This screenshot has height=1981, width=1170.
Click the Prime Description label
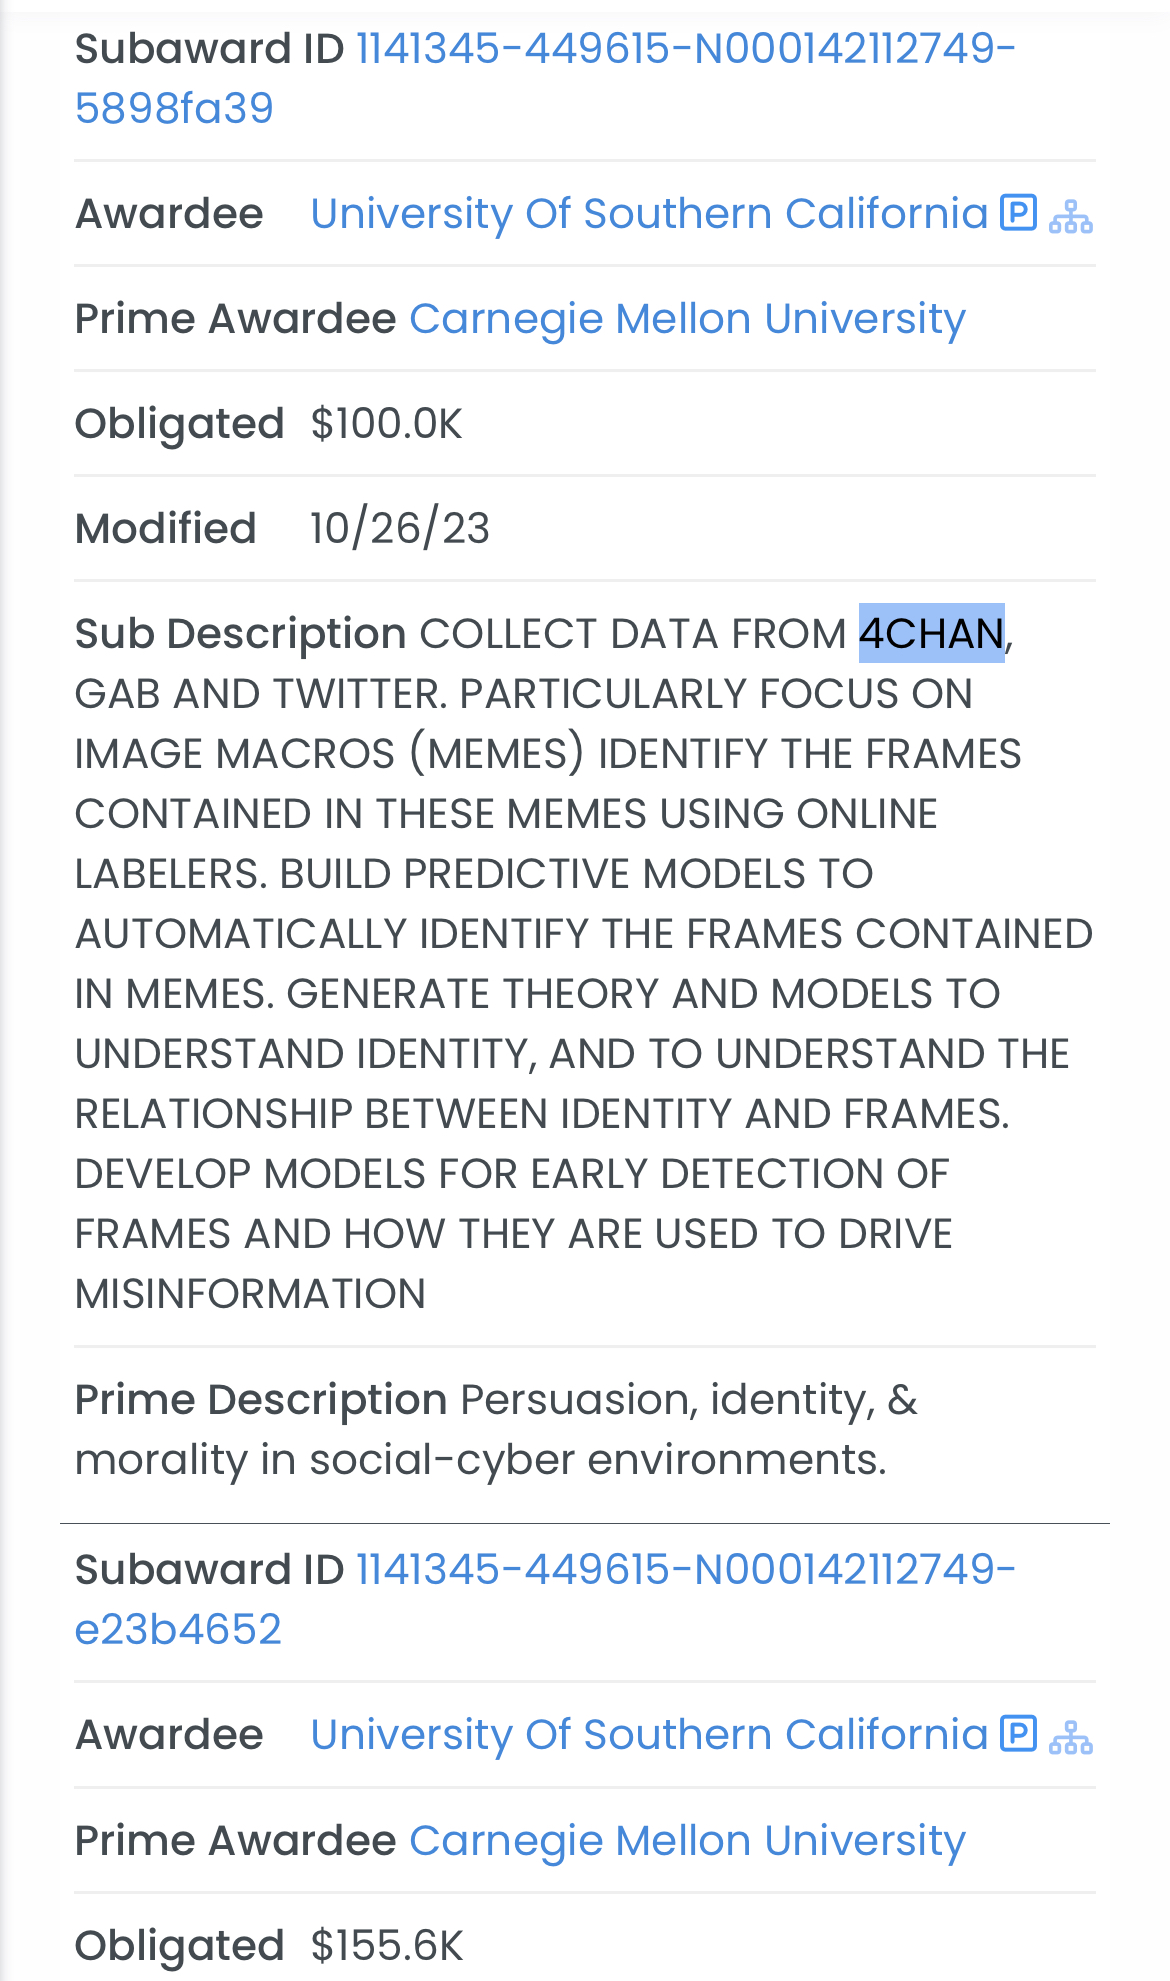(261, 1401)
